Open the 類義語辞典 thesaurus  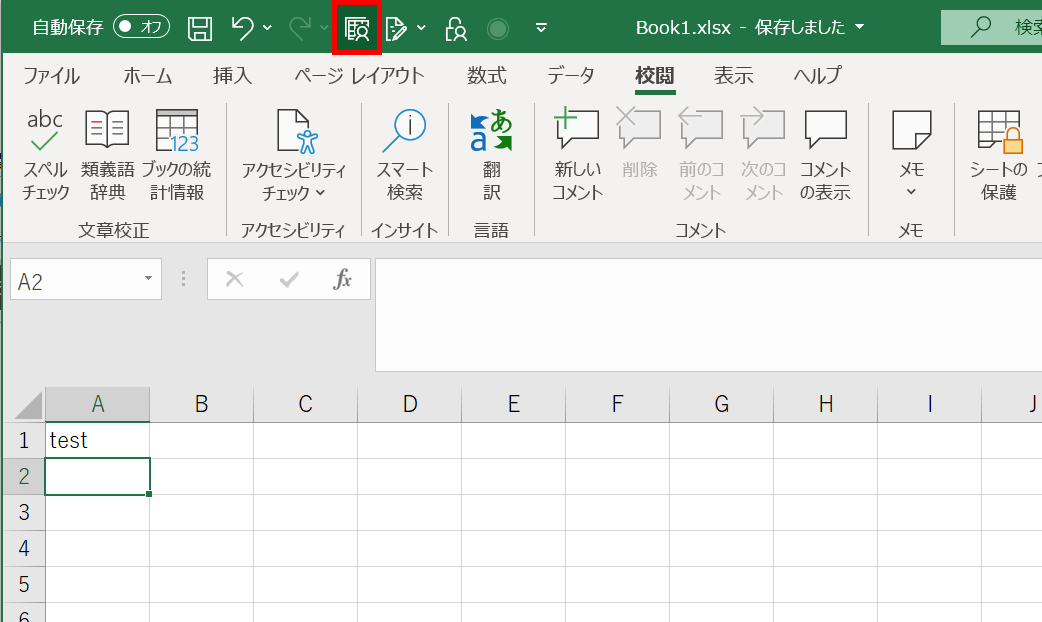(x=107, y=156)
